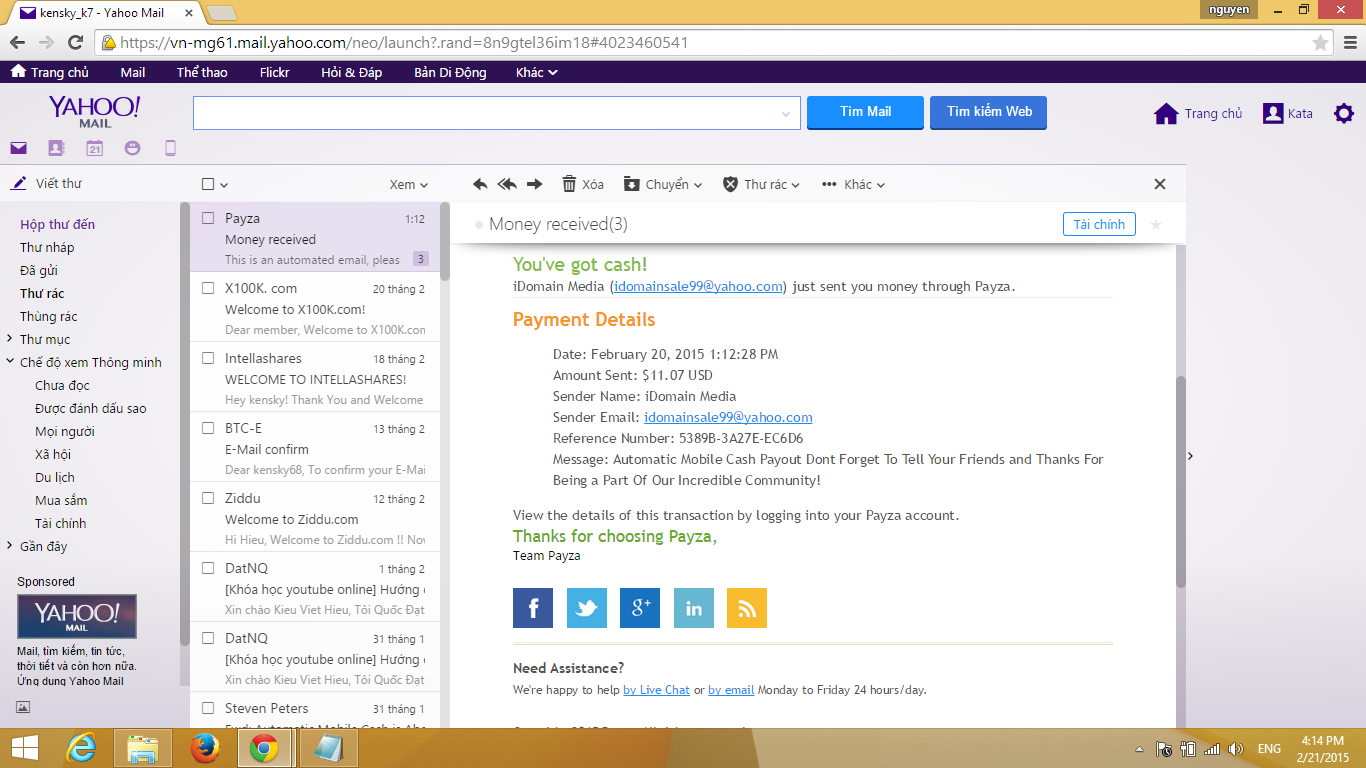1366x768 pixels.
Task: Open the select-all dropdown arrow
Action: (x=224, y=185)
